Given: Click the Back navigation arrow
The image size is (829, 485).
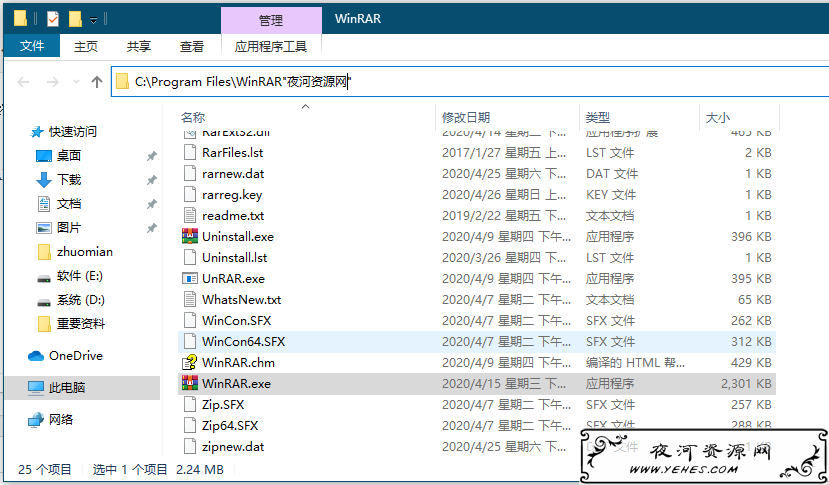Looking at the screenshot, I should click(x=23, y=82).
